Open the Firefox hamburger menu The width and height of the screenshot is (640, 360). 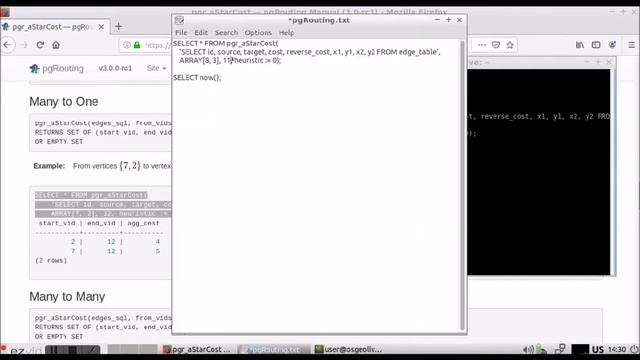tap(631, 45)
